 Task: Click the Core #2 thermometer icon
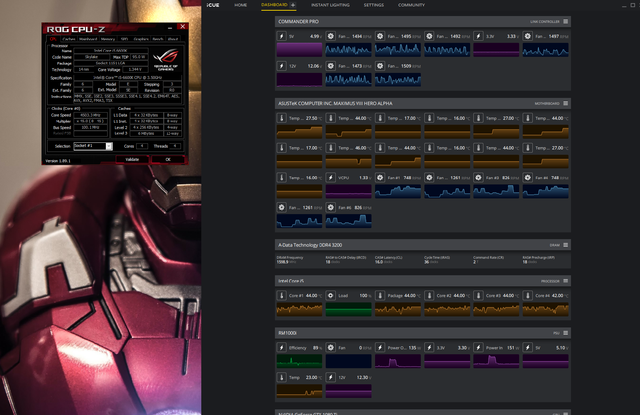(x=429, y=295)
